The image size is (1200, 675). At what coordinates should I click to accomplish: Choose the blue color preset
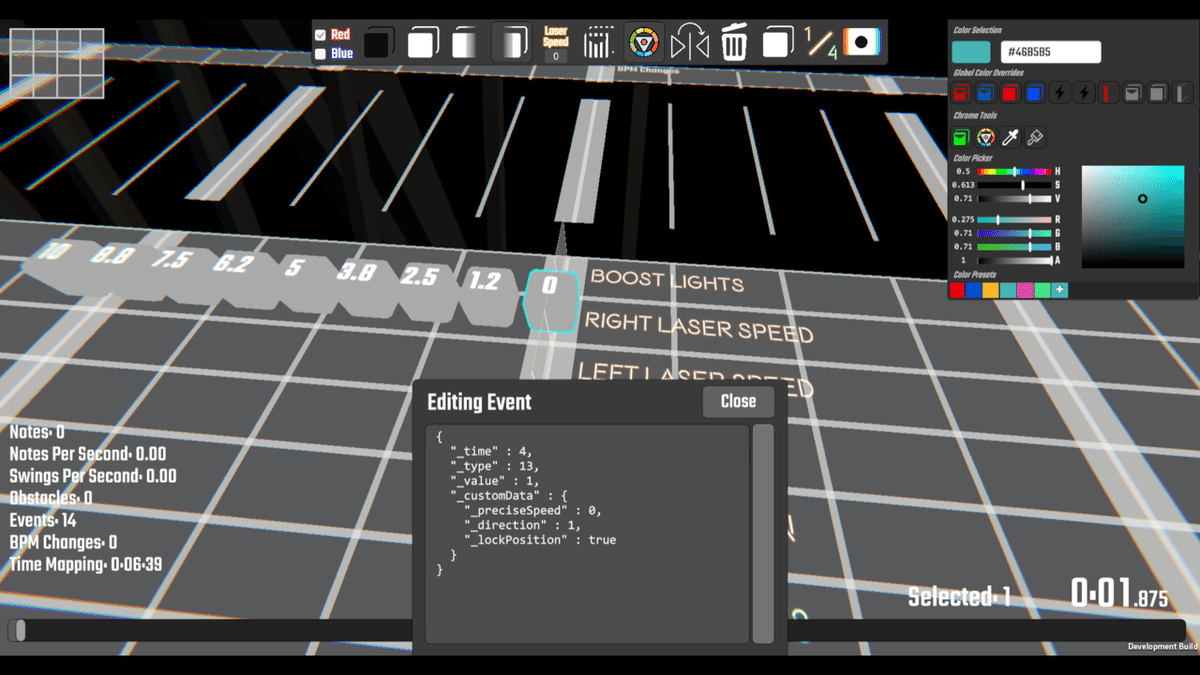[x=974, y=290]
